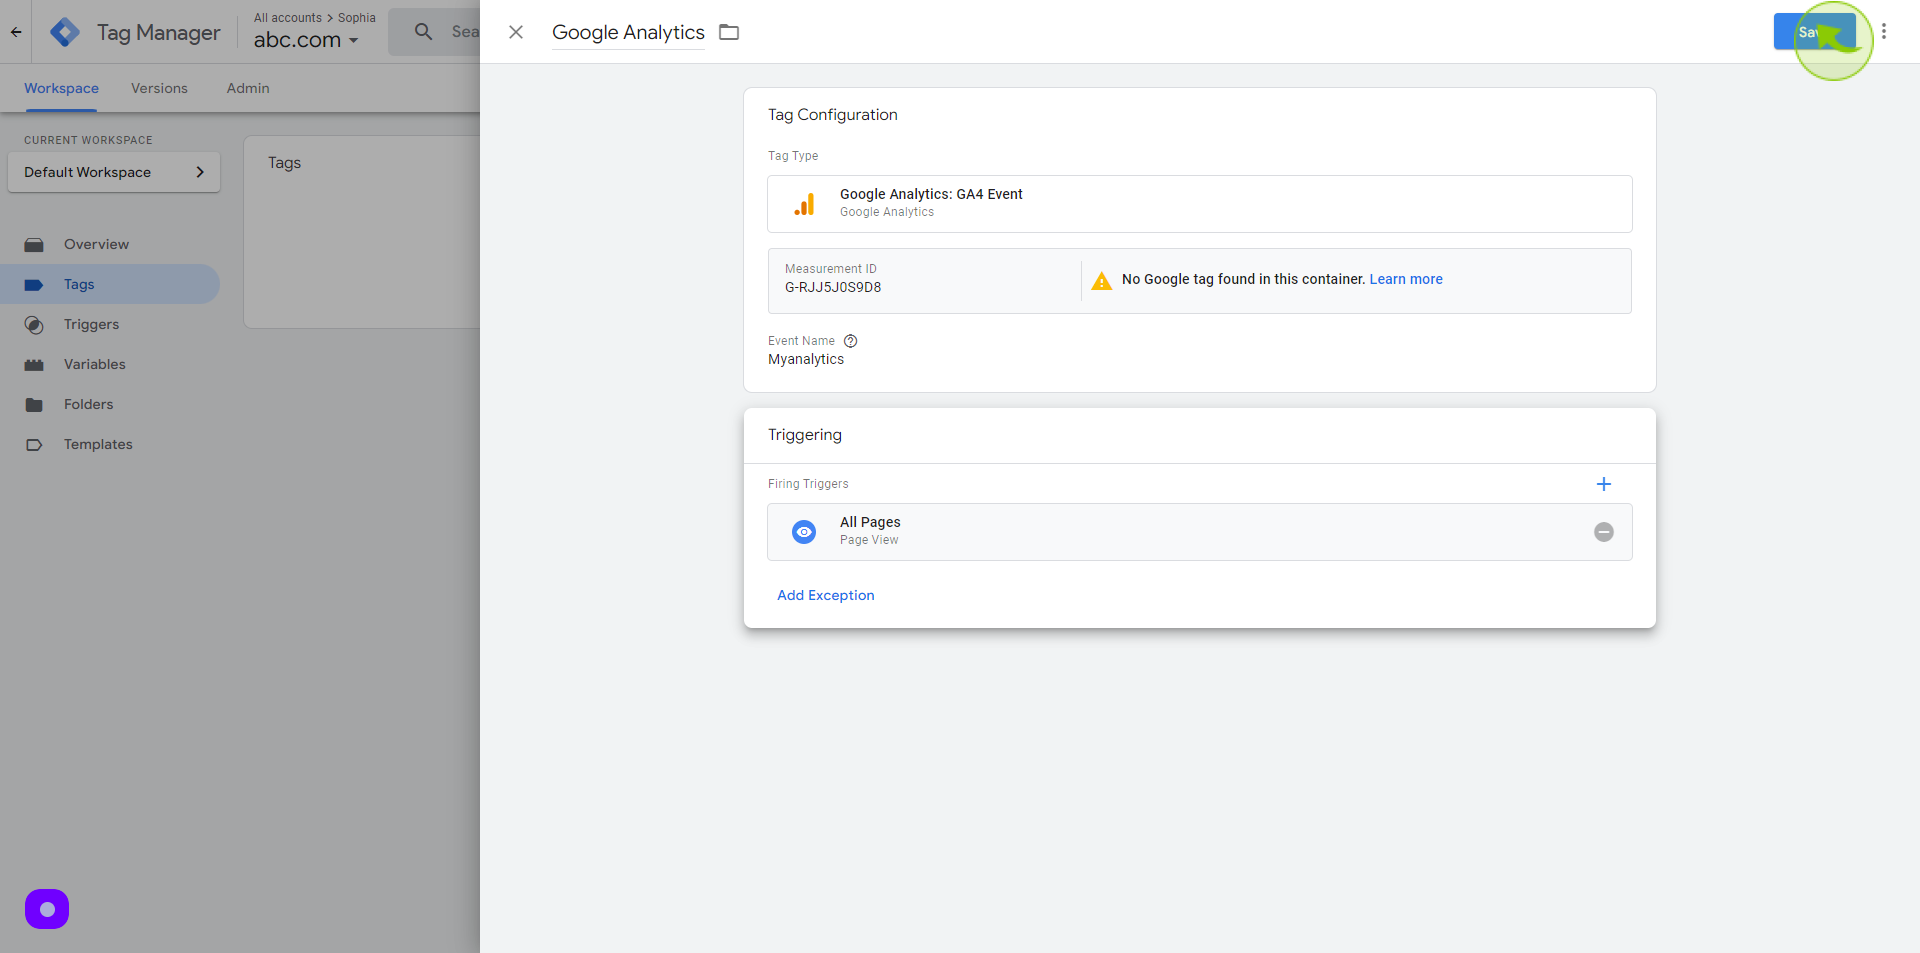Click the purple record button bottom left
The image size is (1920, 953).
pos(47,909)
